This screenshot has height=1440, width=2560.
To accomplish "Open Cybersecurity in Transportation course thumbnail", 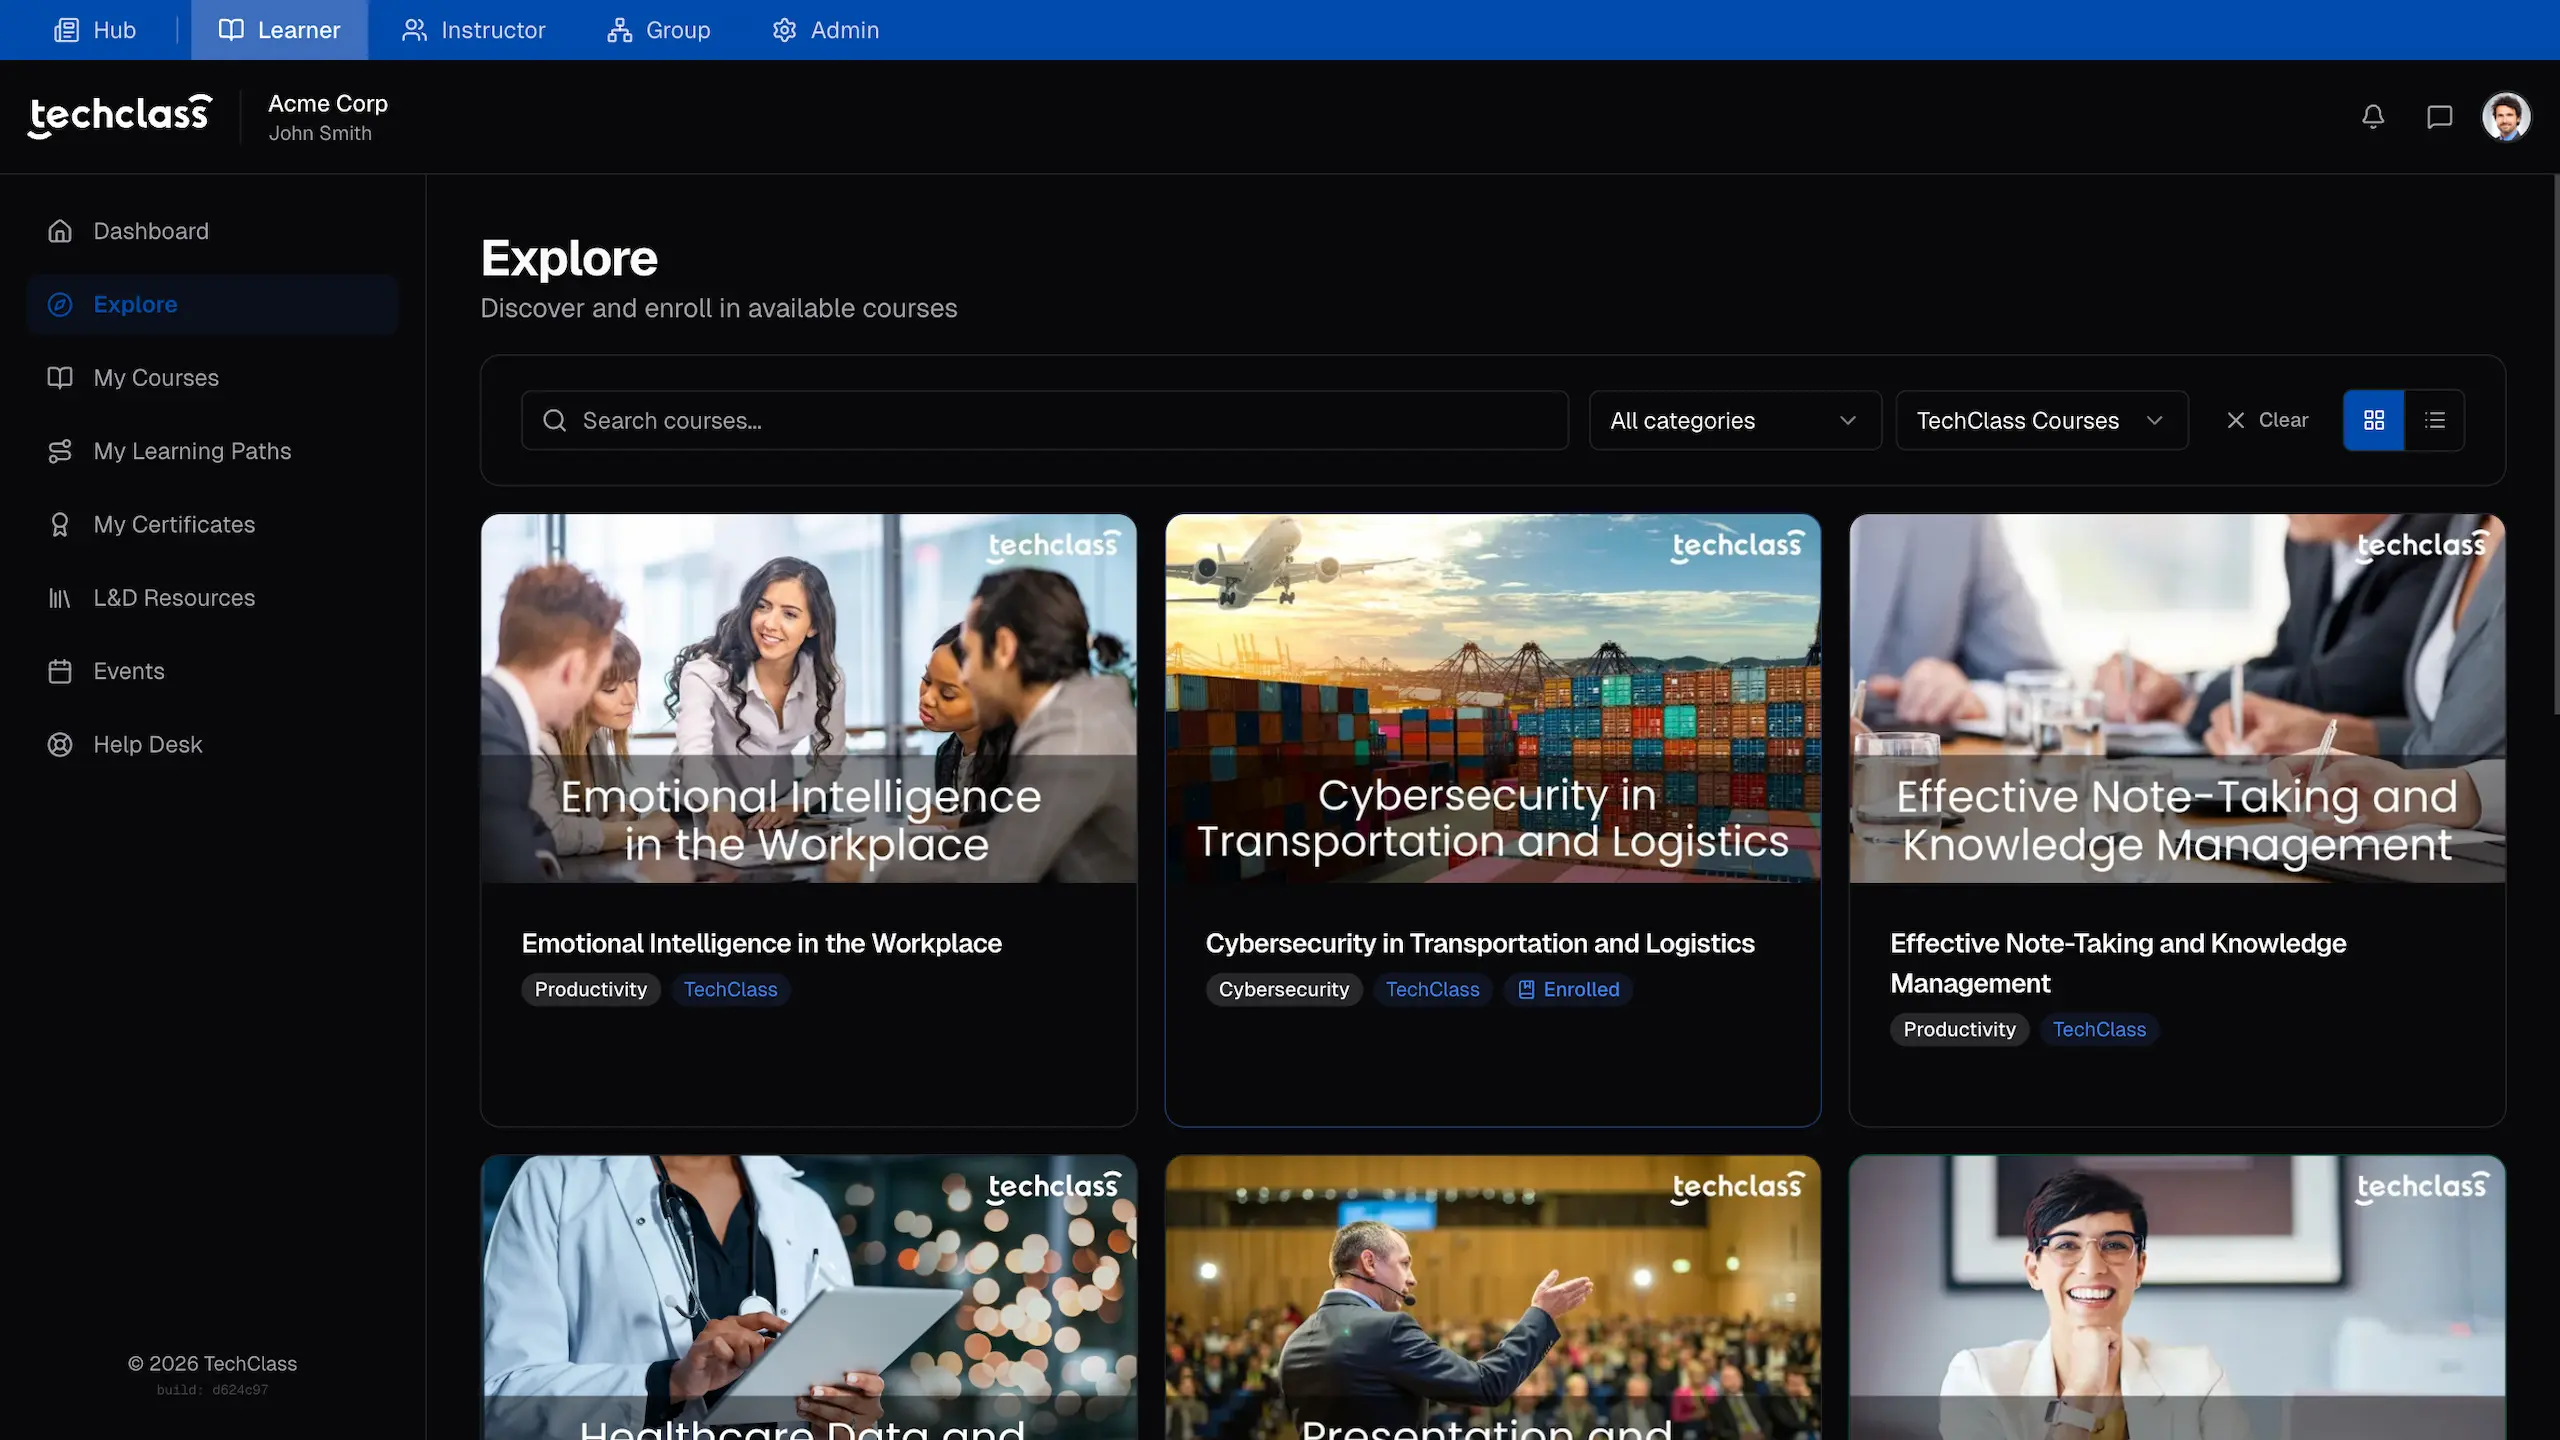I will (1492, 699).
